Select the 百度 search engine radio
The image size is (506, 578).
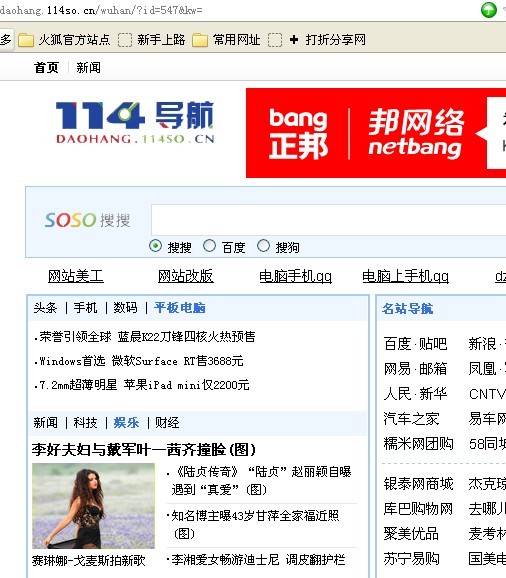pyautogui.click(x=209, y=246)
